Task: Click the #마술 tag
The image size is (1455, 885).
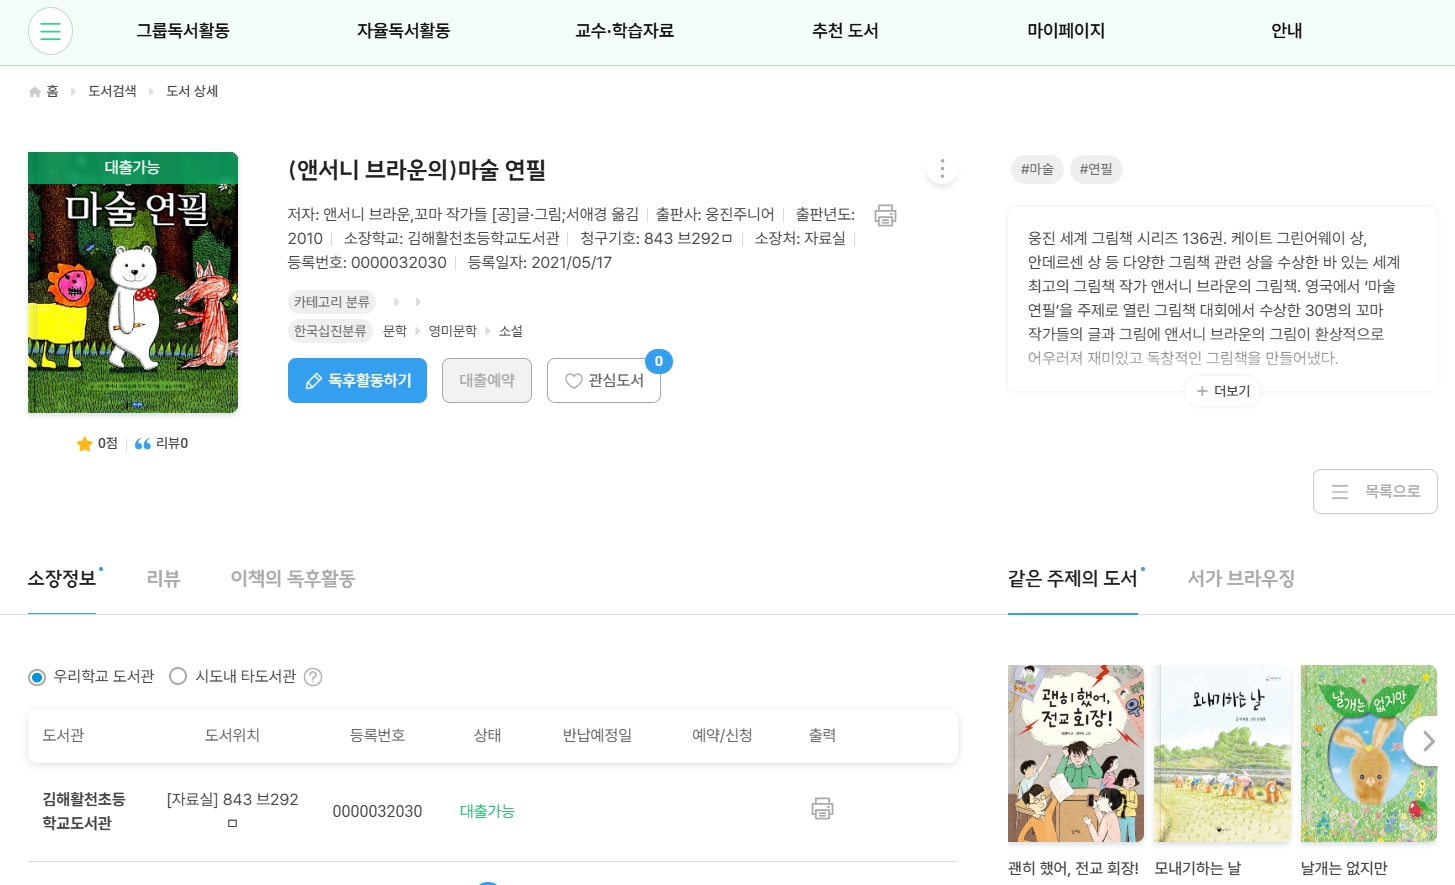Action: 1036,170
